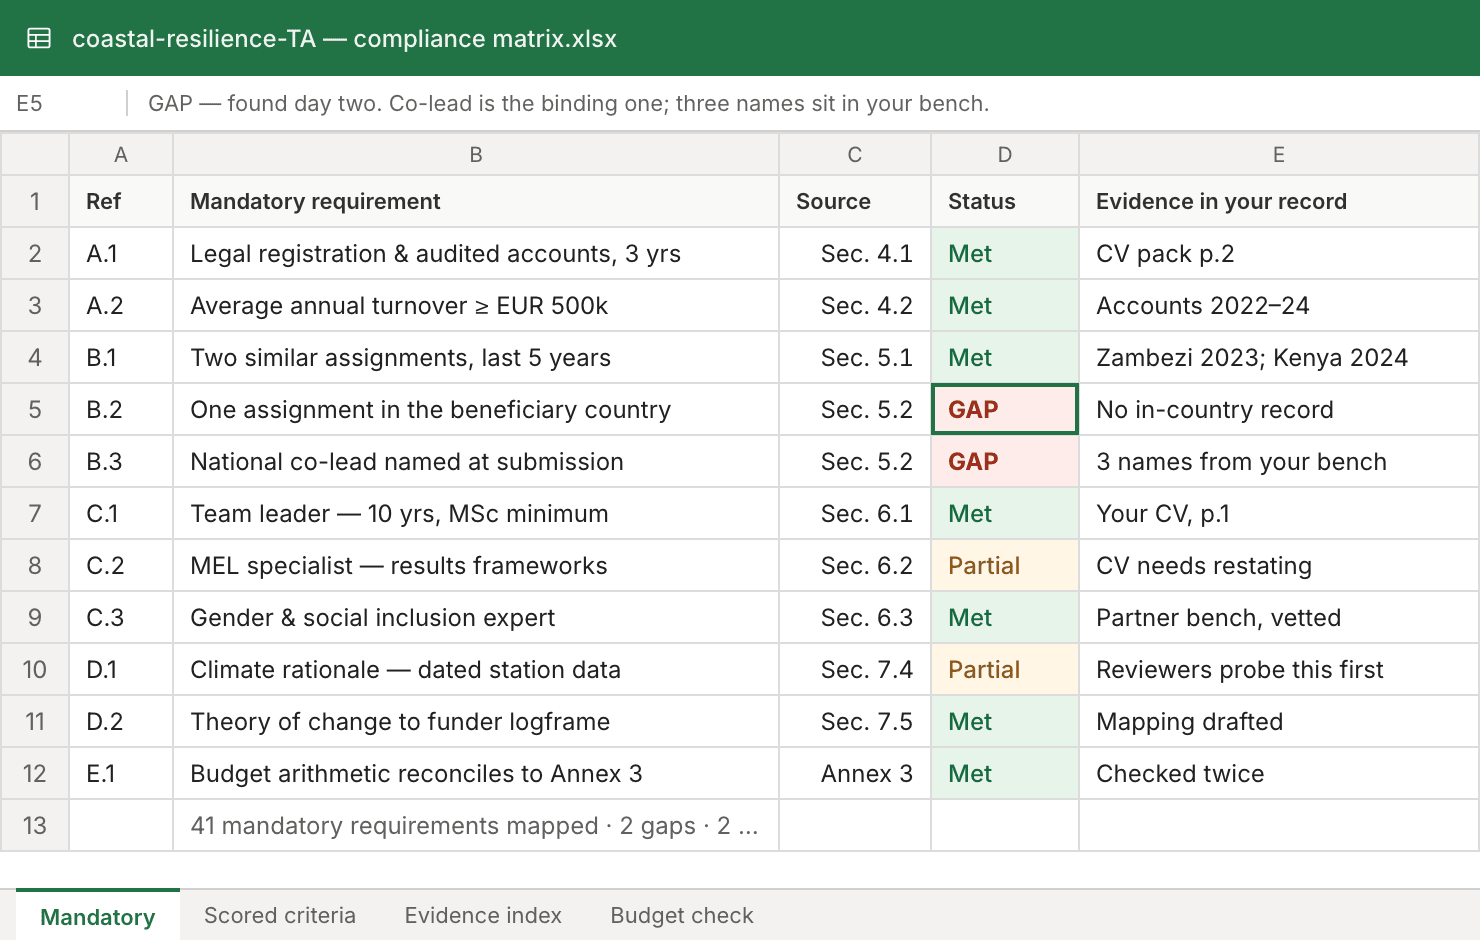The height and width of the screenshot is (940, 1480).
Task: Click 'Budget arithmetic reconciles to Annex 3'
Action: 476,773
